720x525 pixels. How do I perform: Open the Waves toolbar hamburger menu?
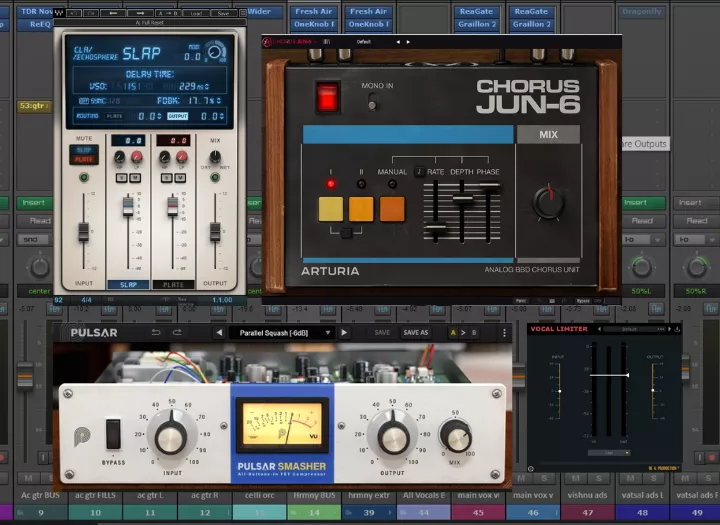click(243, 13)
